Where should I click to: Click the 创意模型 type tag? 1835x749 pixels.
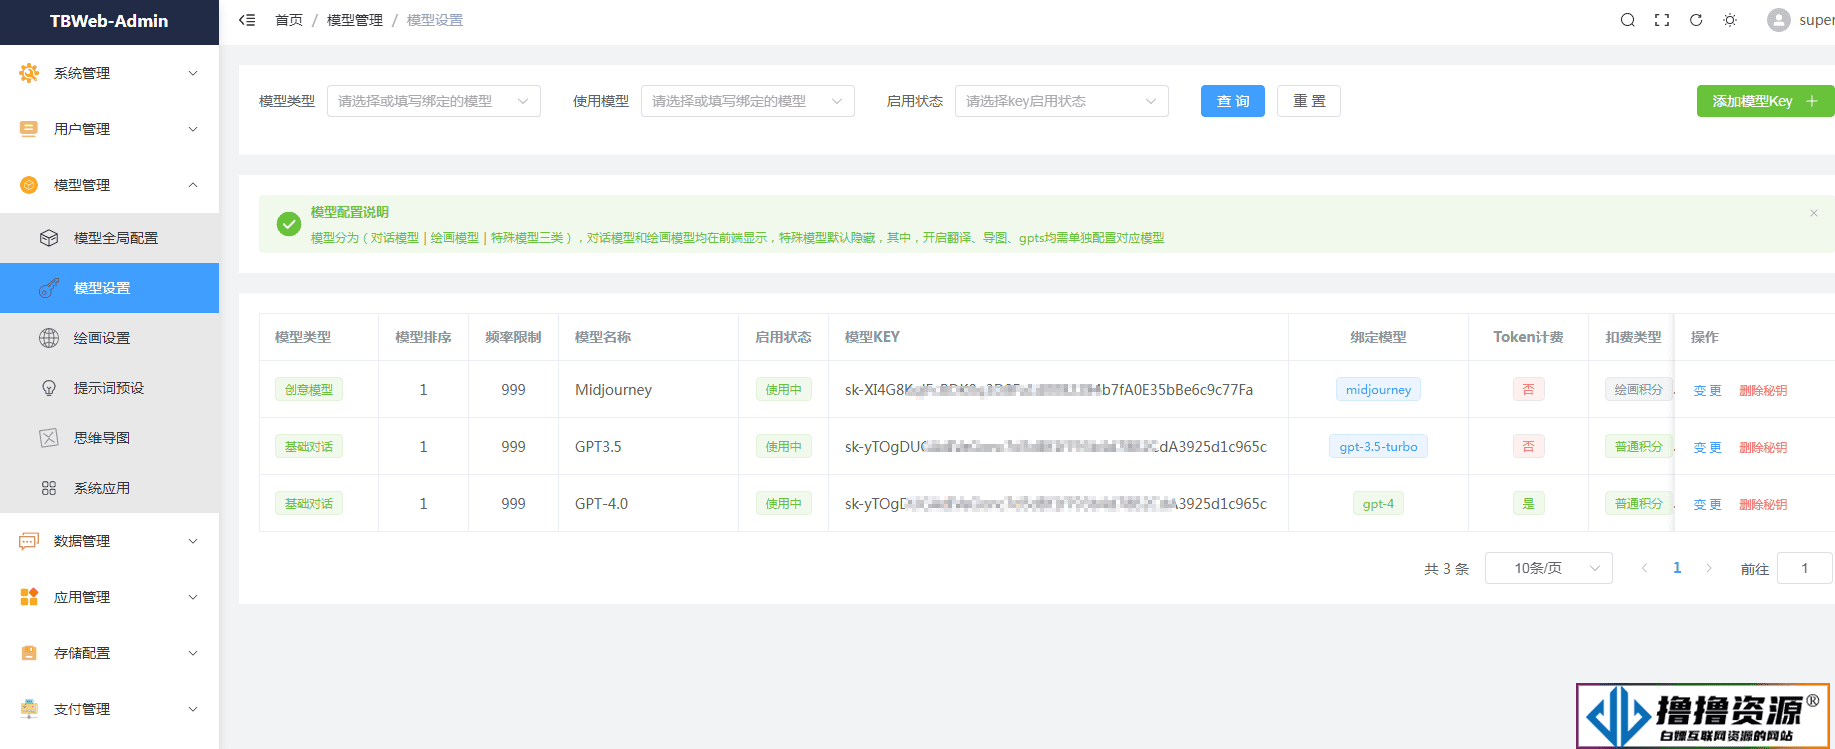[x=309, y=389]
